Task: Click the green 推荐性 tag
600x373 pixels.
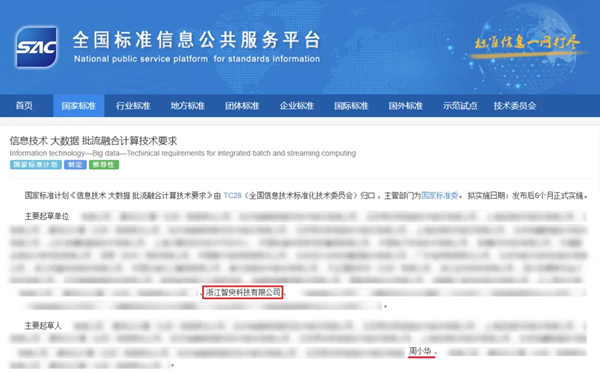Action: 104,165
